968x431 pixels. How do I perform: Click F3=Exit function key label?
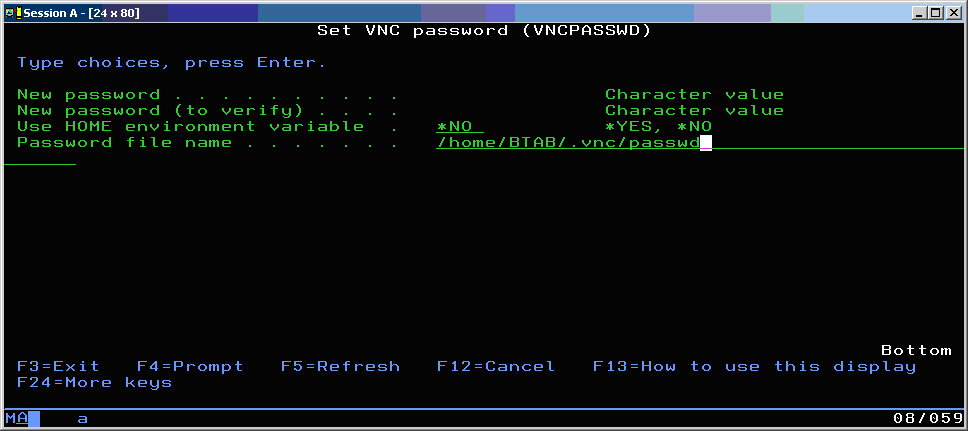click(58, 366)
